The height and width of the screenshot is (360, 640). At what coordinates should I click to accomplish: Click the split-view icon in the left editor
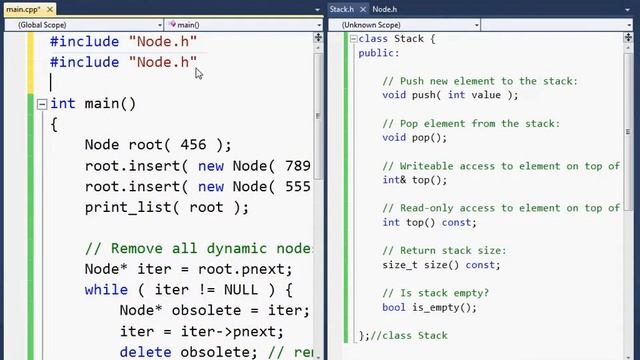coord(318,38)
